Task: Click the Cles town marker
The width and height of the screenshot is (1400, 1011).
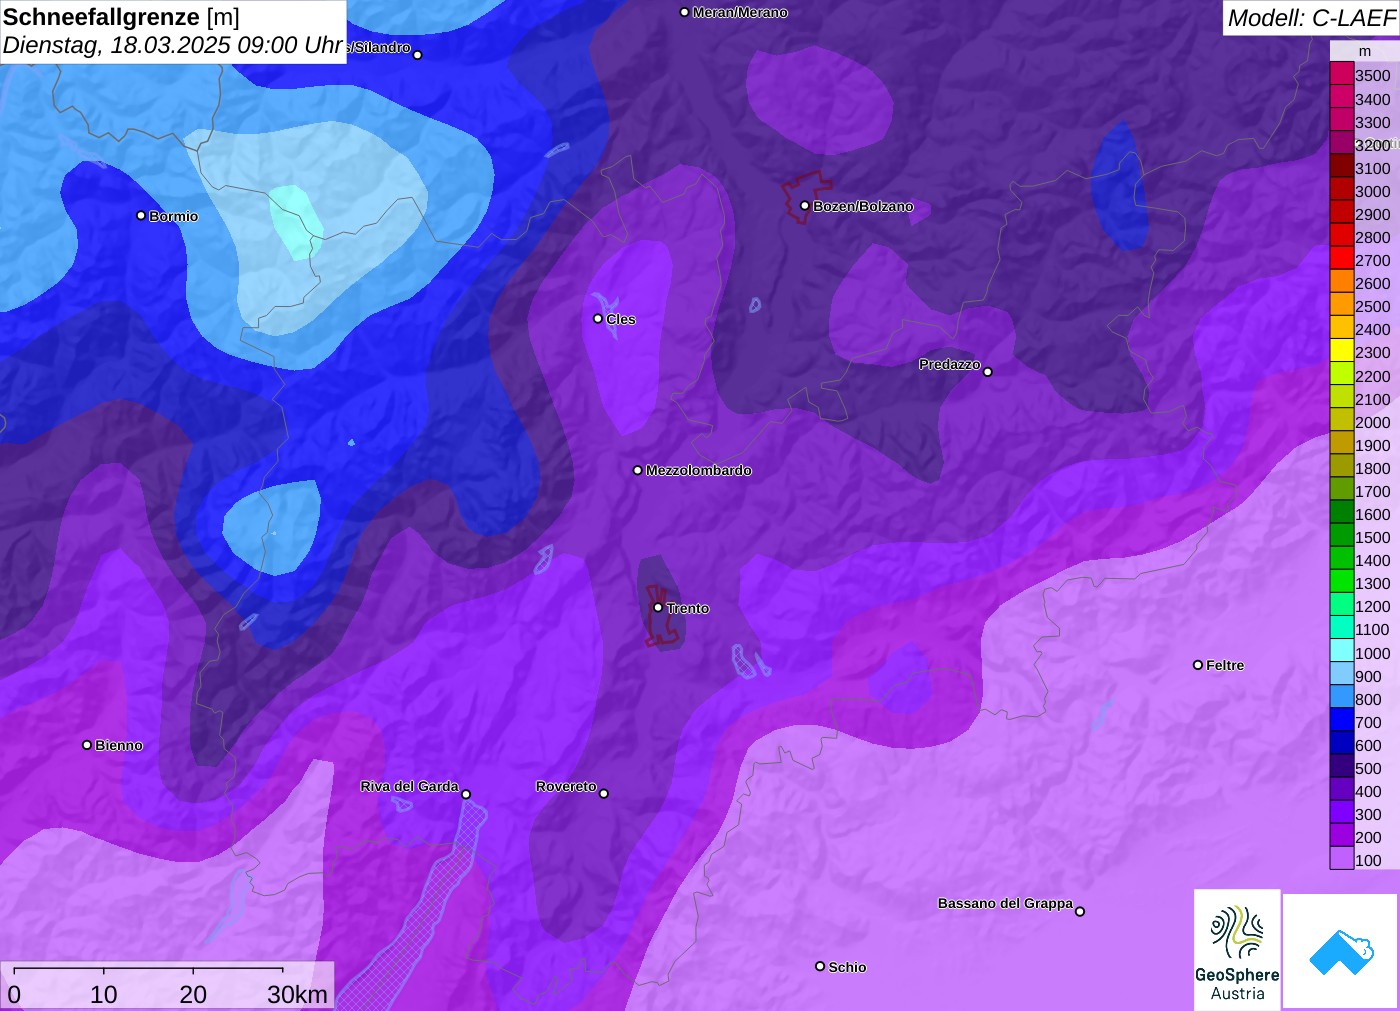Action: 598,319
